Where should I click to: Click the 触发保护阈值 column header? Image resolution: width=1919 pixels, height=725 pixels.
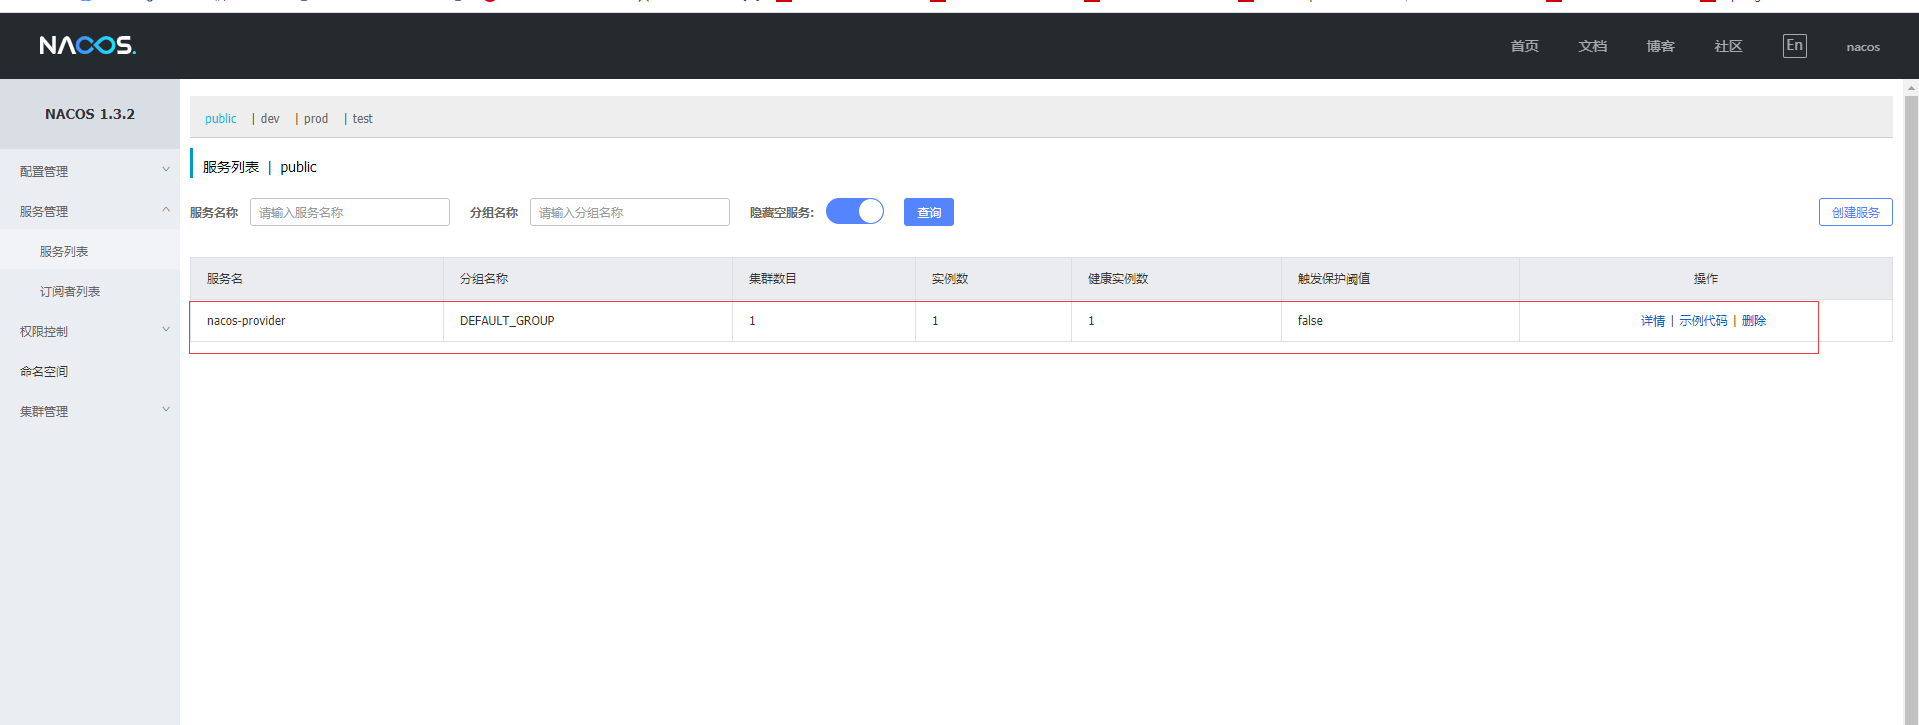point(1401,279)
